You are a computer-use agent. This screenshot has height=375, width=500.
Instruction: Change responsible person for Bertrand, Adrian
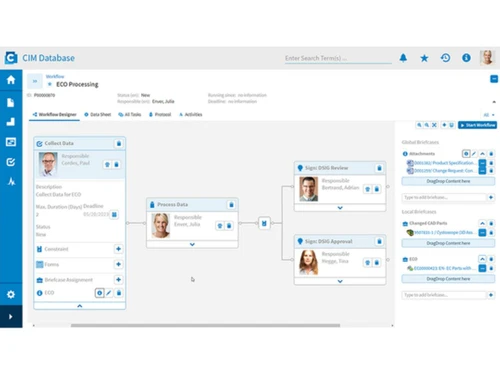(x=367, y=189)
